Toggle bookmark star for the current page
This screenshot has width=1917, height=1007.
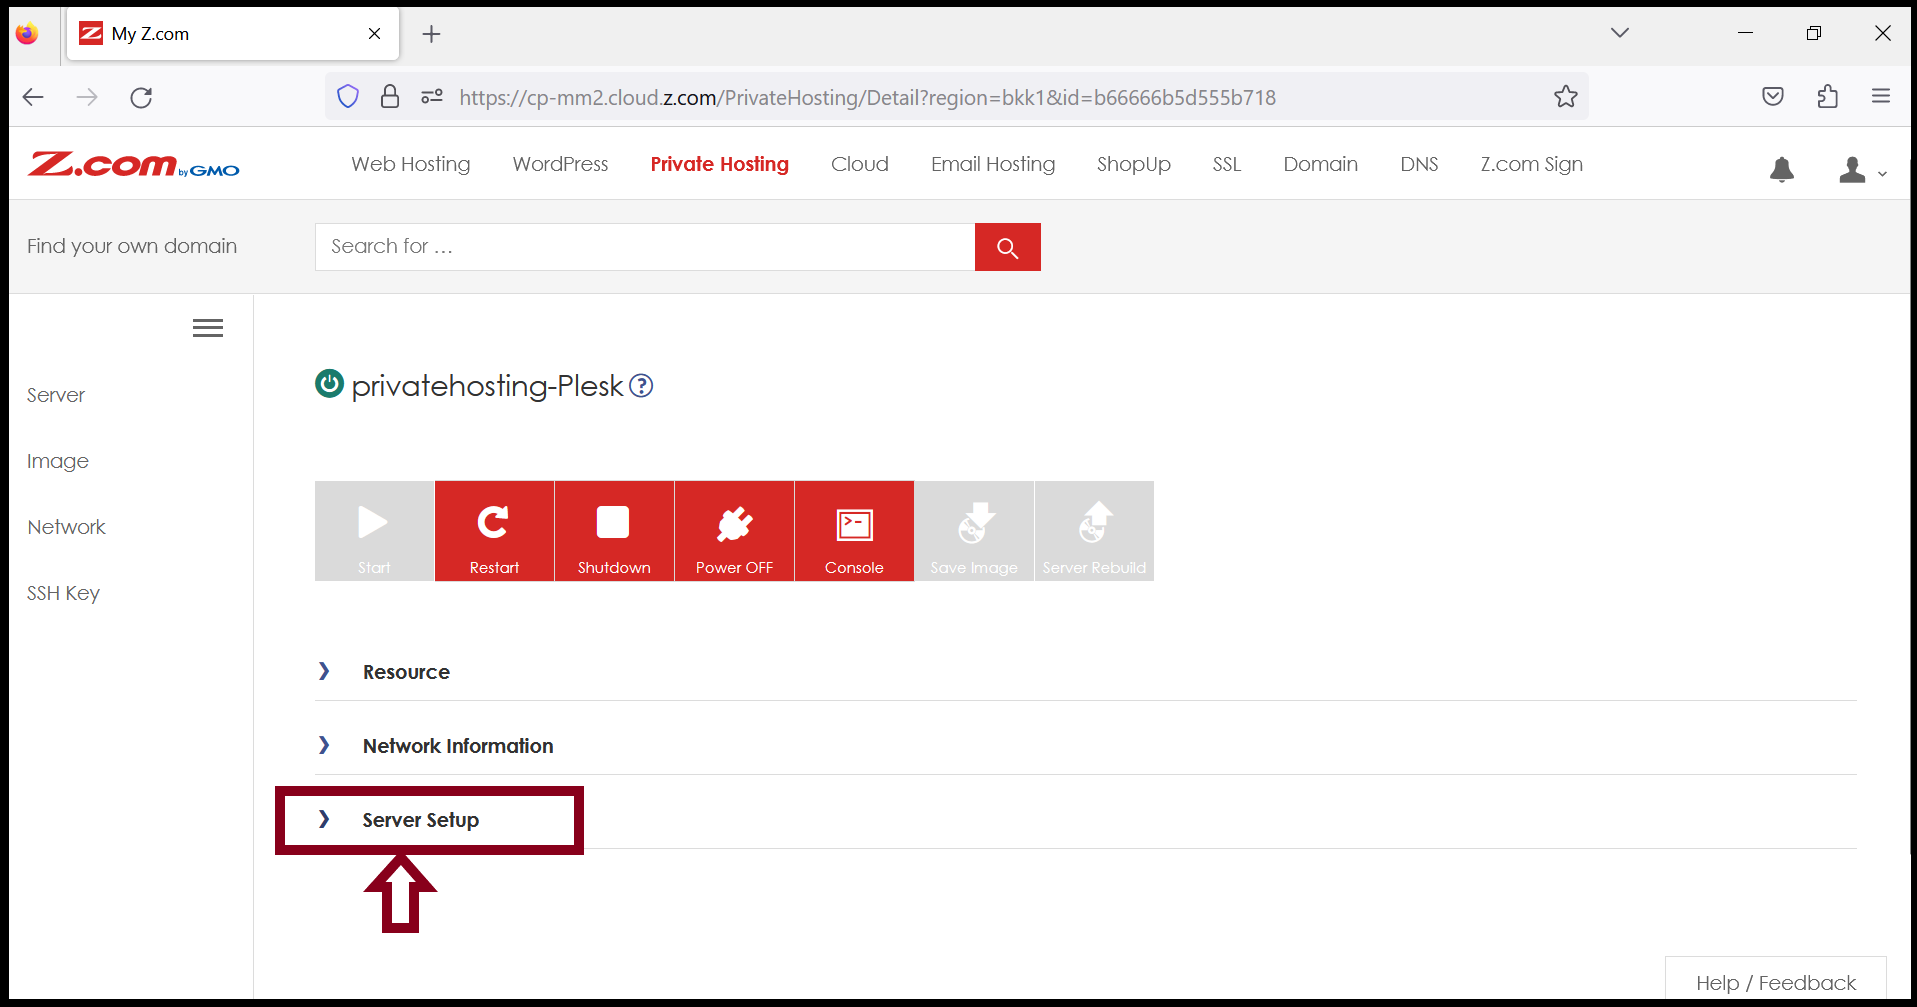pyautogui.click(x=1566, y=96)
